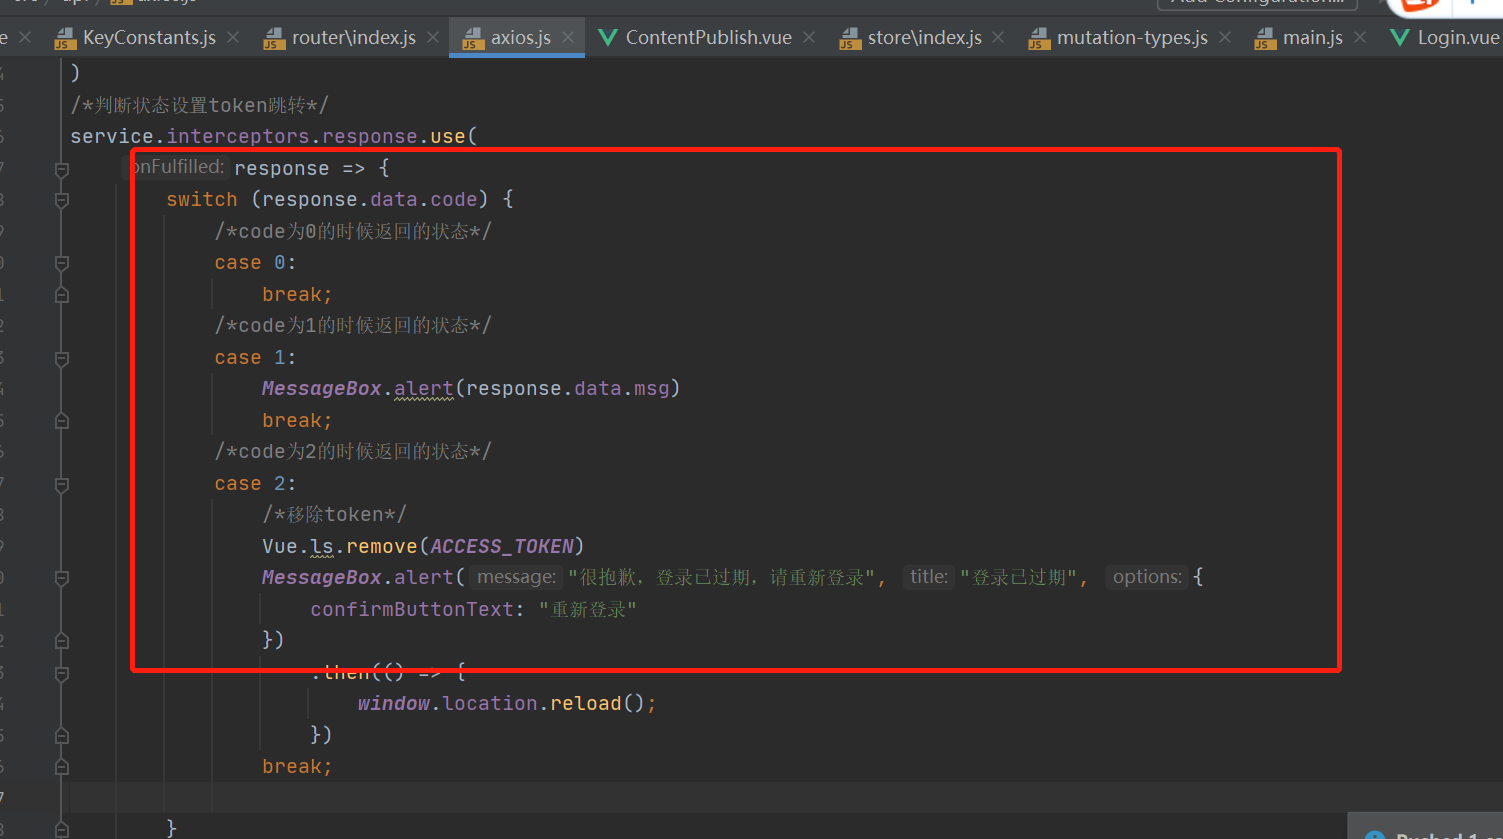Collapse the switch statement fold marker
Viewport: 1503px width, 839px height.
pos(62,200)
